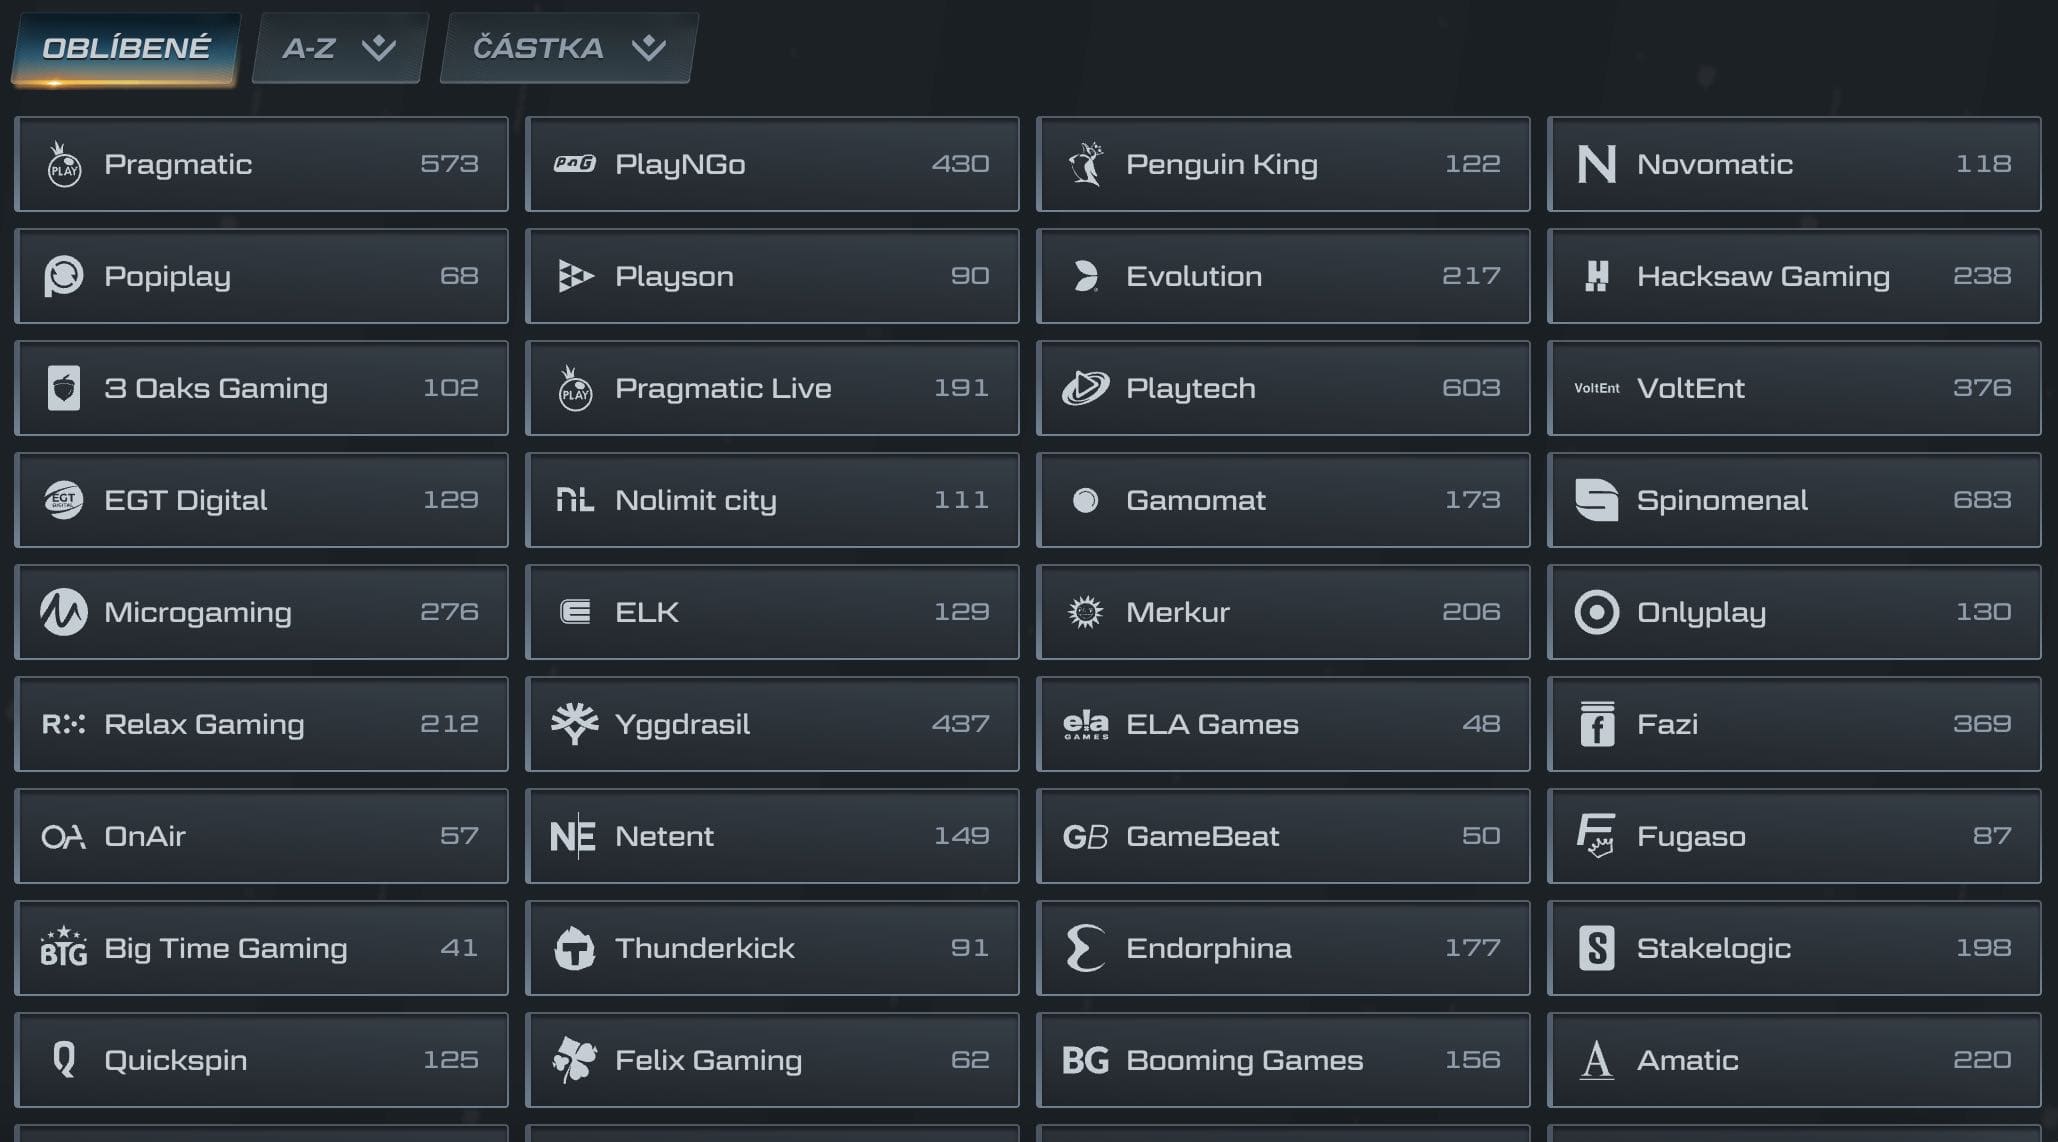This screenshot has width=2058, height=1142.
Task: Click the Felix Gaming clover icon
Action: coord(575,1060)
